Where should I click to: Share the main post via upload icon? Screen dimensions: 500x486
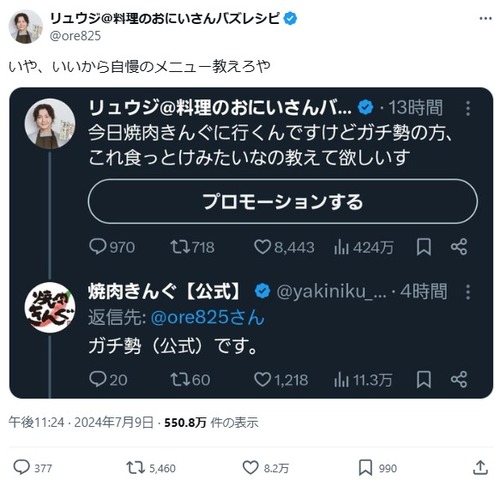pos(480,467)
